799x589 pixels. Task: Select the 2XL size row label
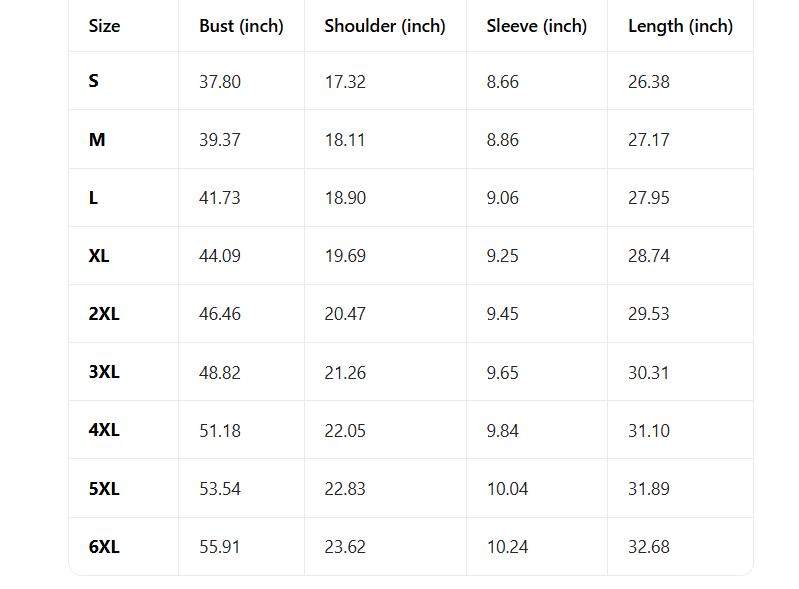[104, 314]
